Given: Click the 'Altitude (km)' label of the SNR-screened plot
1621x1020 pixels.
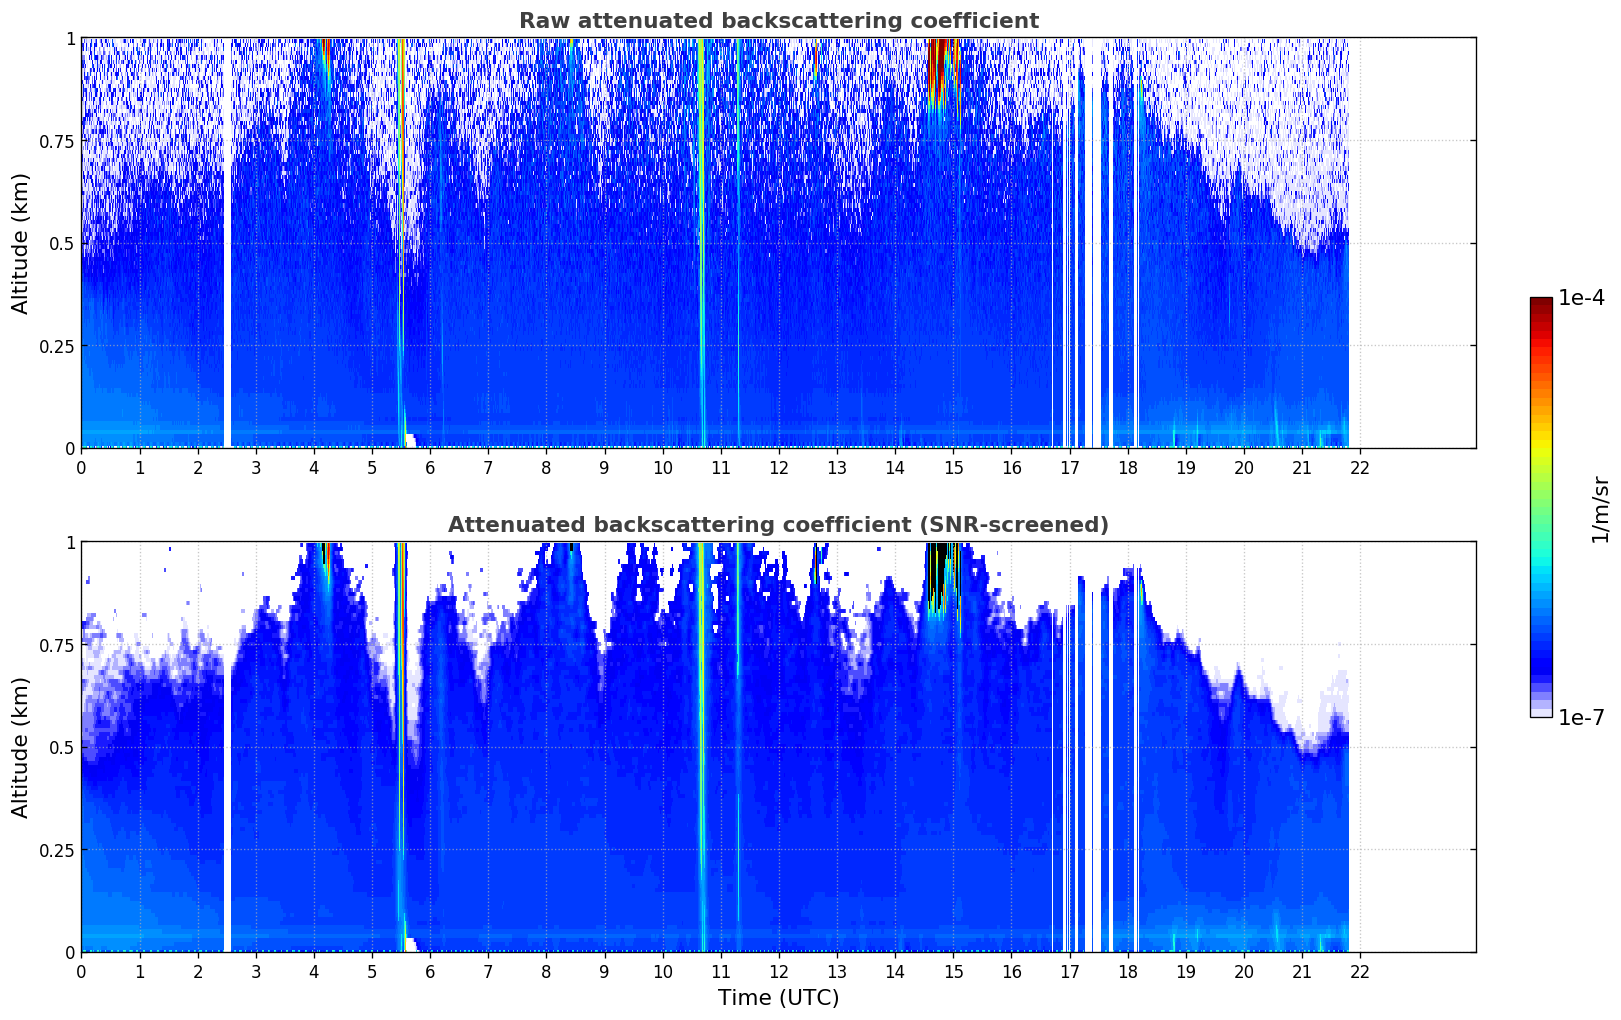Looking at the screenshot, I should [x=21, y=747].
